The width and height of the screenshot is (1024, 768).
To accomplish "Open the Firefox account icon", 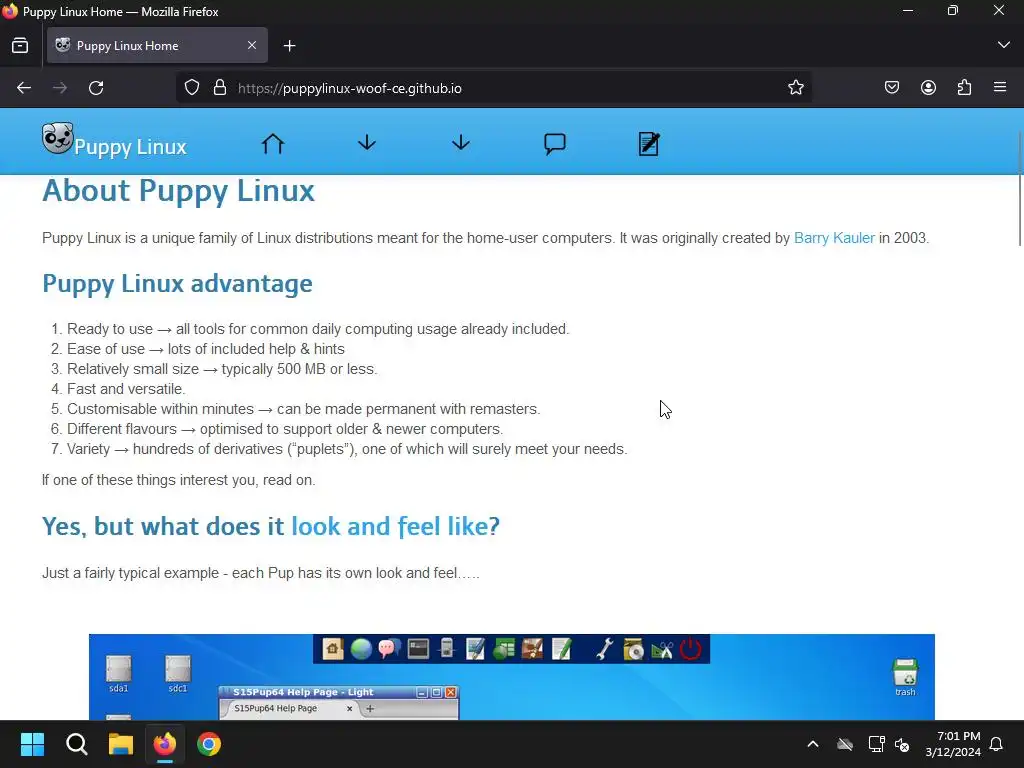I will click(x=928, y=88).
